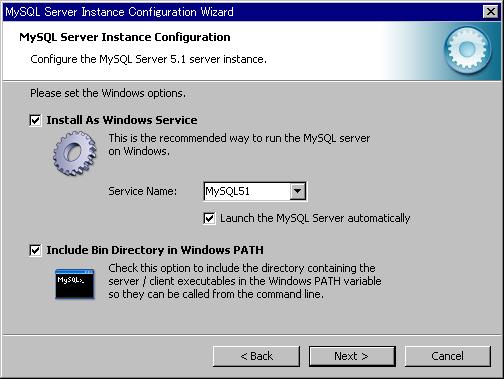Click the 'Check this option to include' description

click(245, 281)
